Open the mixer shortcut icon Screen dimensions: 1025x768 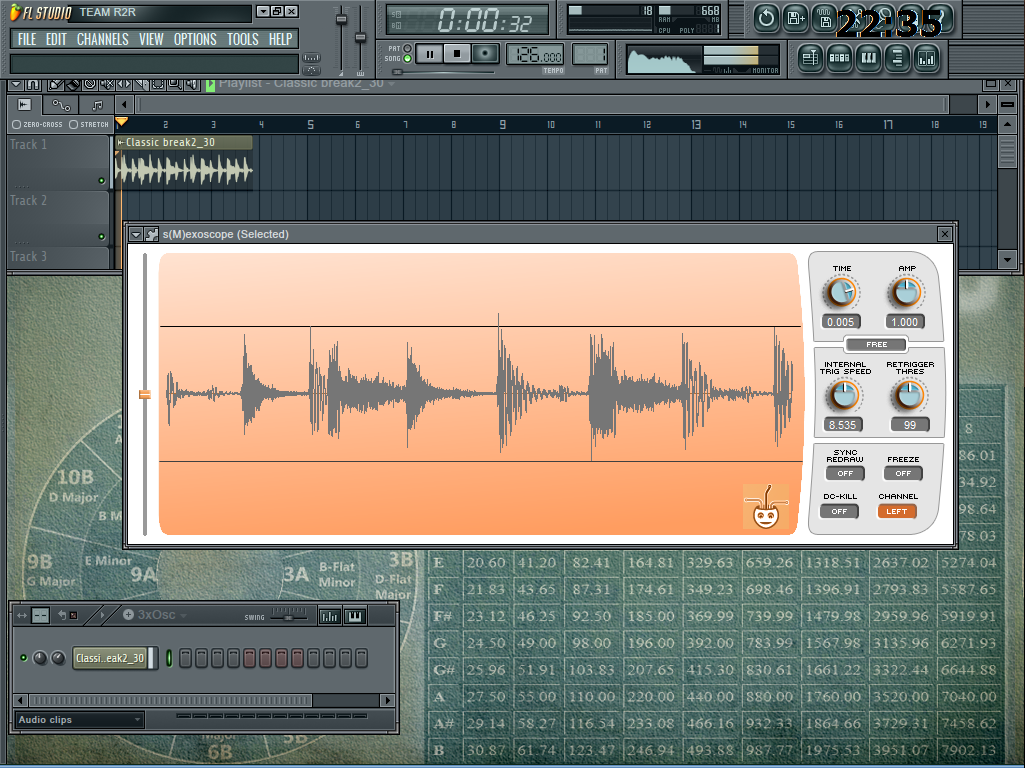click(x=927, y=58)
